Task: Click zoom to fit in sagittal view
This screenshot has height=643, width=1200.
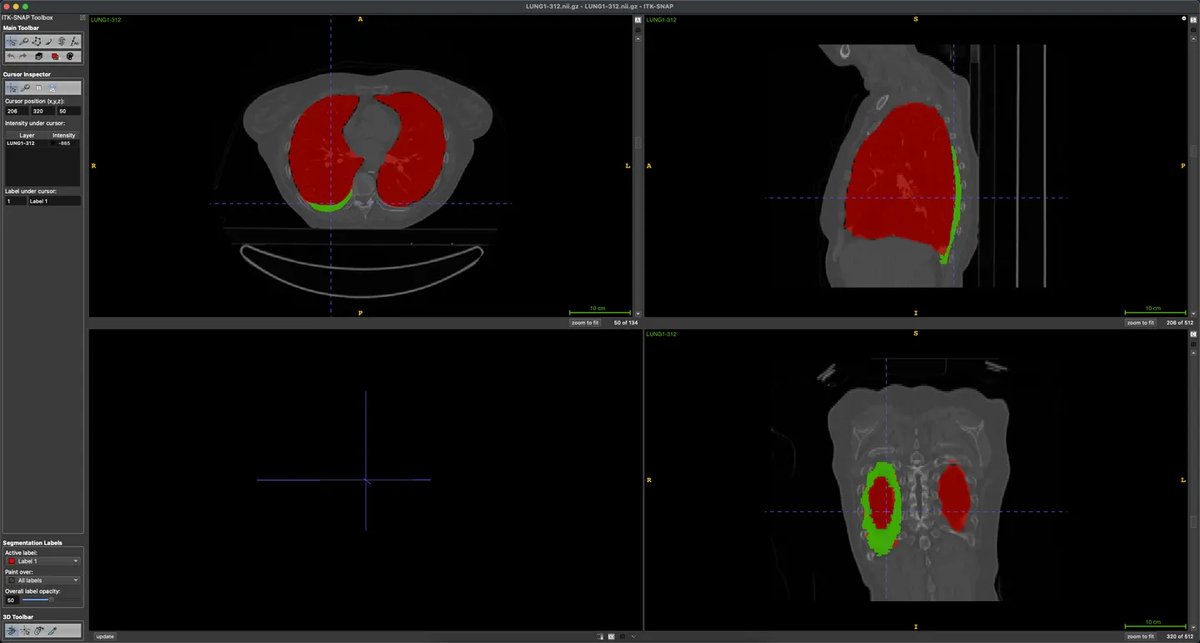Action: (1140, 323)
